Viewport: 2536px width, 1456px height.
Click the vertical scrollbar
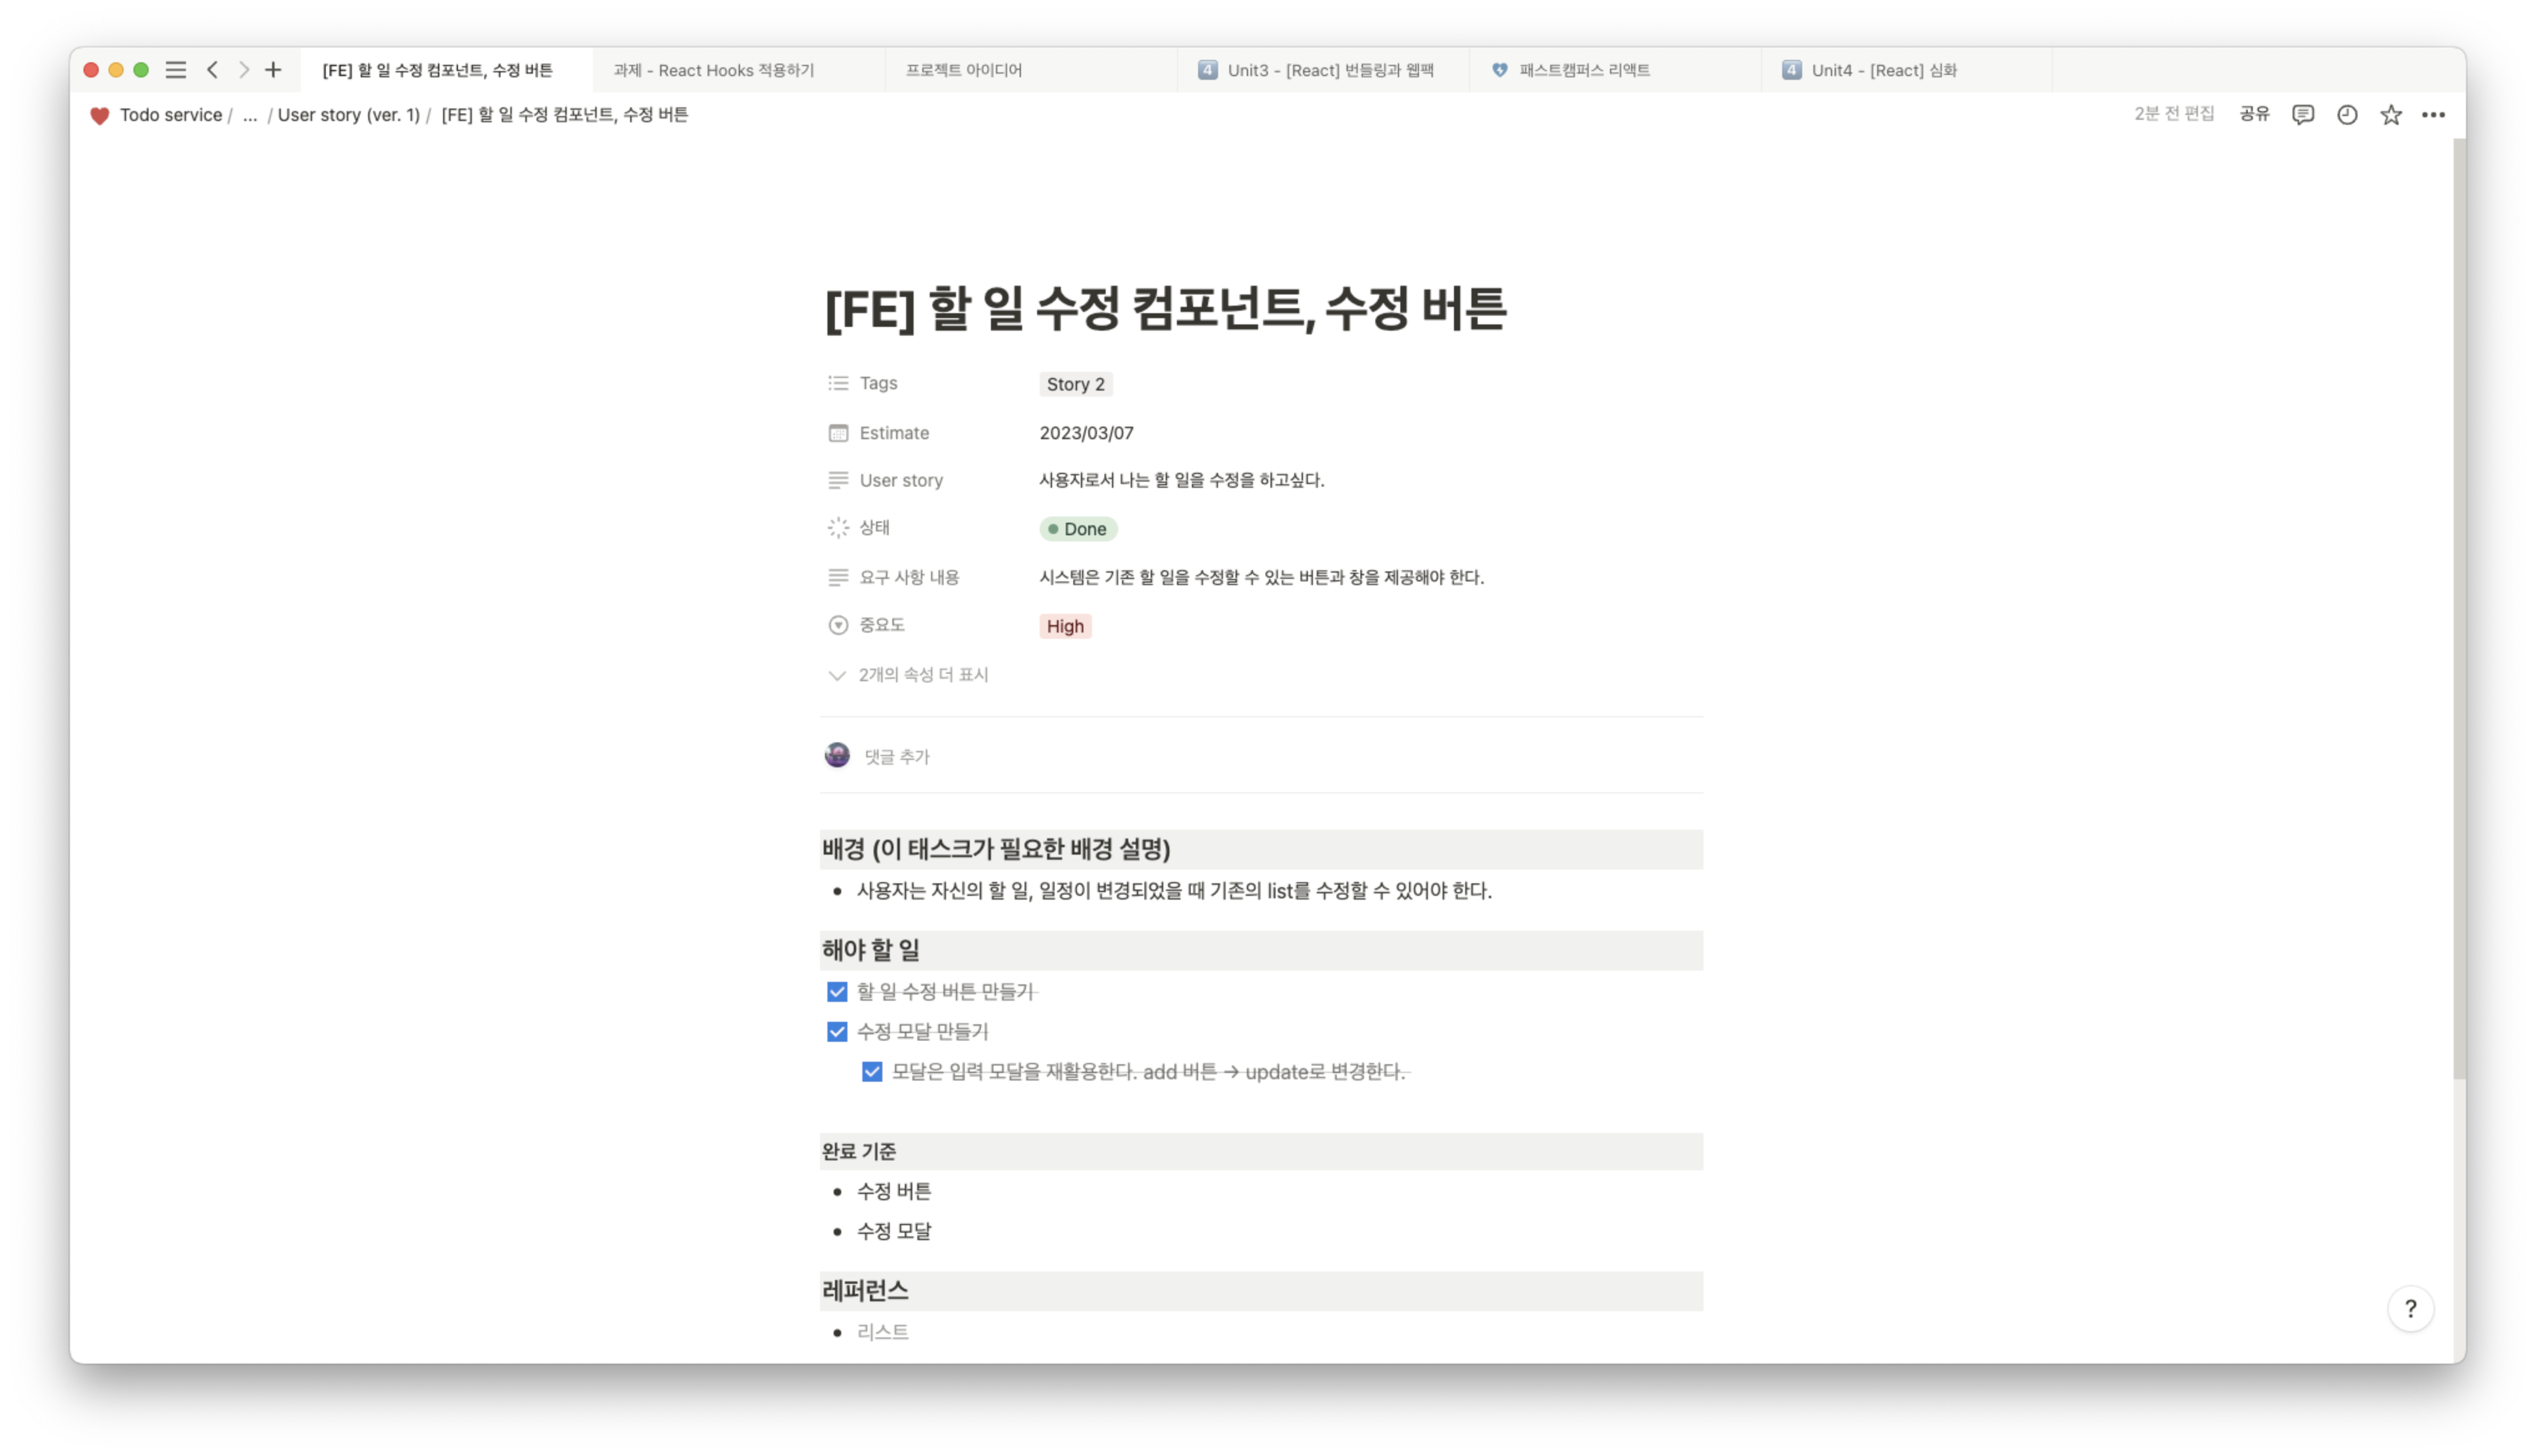(x=2459, y=610)
